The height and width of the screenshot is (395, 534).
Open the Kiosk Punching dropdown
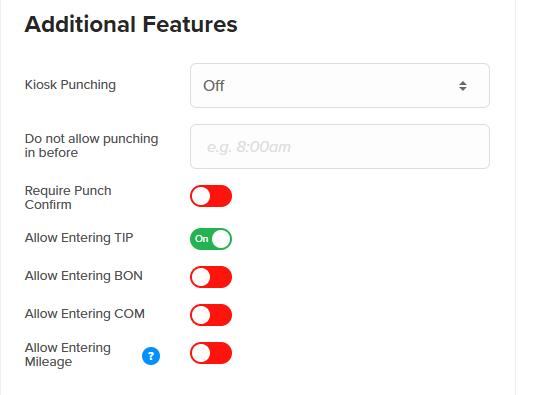340,85
